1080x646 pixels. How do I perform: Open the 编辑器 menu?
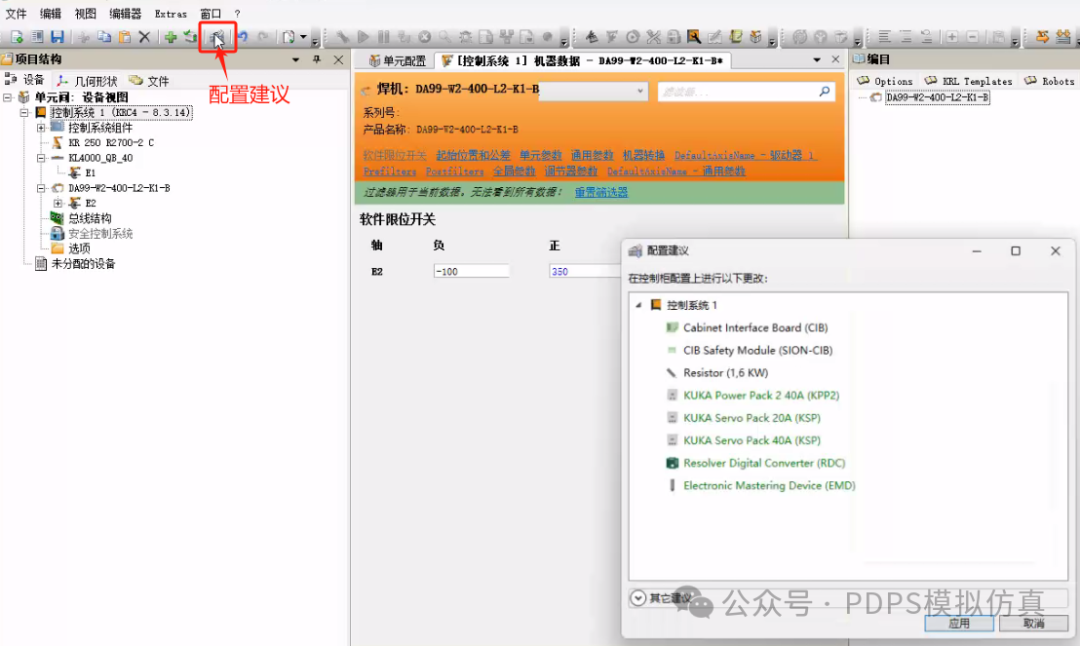coord(125,14)
